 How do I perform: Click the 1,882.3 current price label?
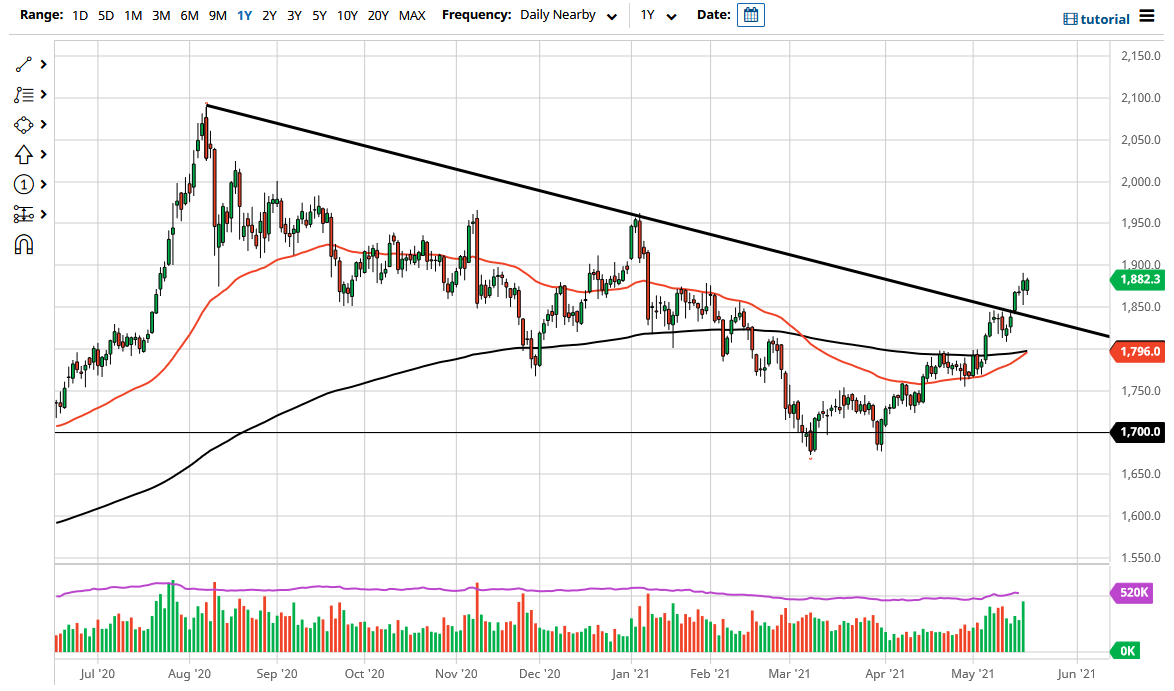point(1139,280)
